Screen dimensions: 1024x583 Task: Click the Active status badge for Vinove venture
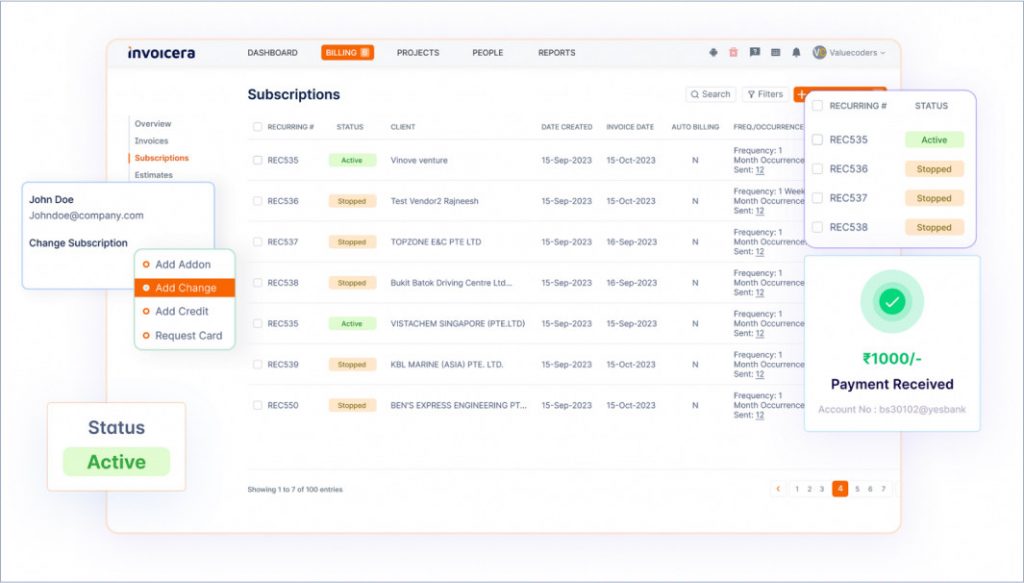pos(352,160)
